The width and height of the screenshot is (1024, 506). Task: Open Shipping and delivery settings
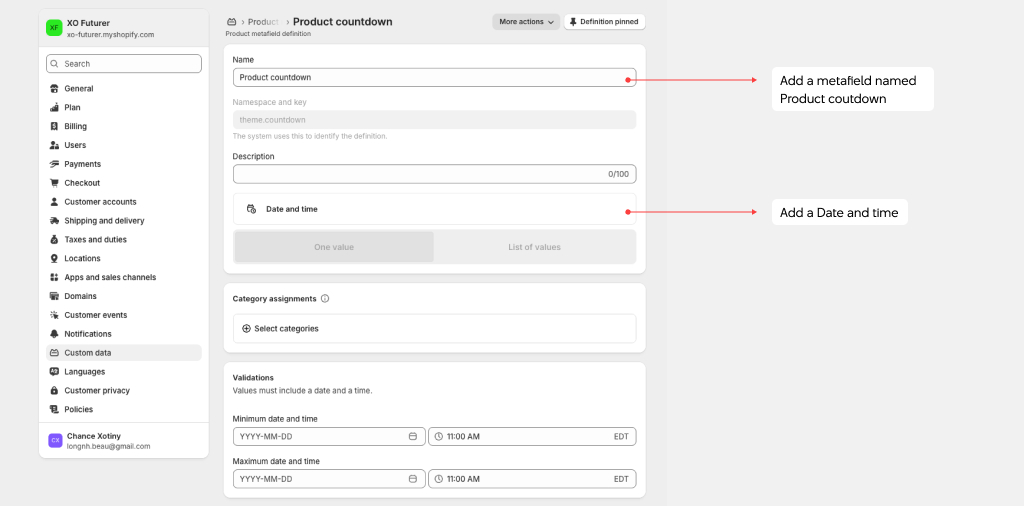pos(104,221)
